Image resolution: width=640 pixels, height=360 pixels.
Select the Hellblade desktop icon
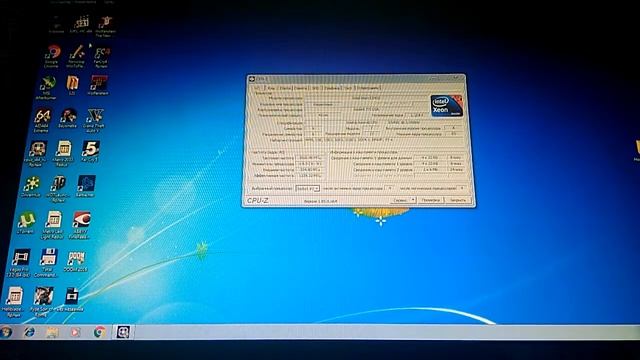tap(14, 302)
